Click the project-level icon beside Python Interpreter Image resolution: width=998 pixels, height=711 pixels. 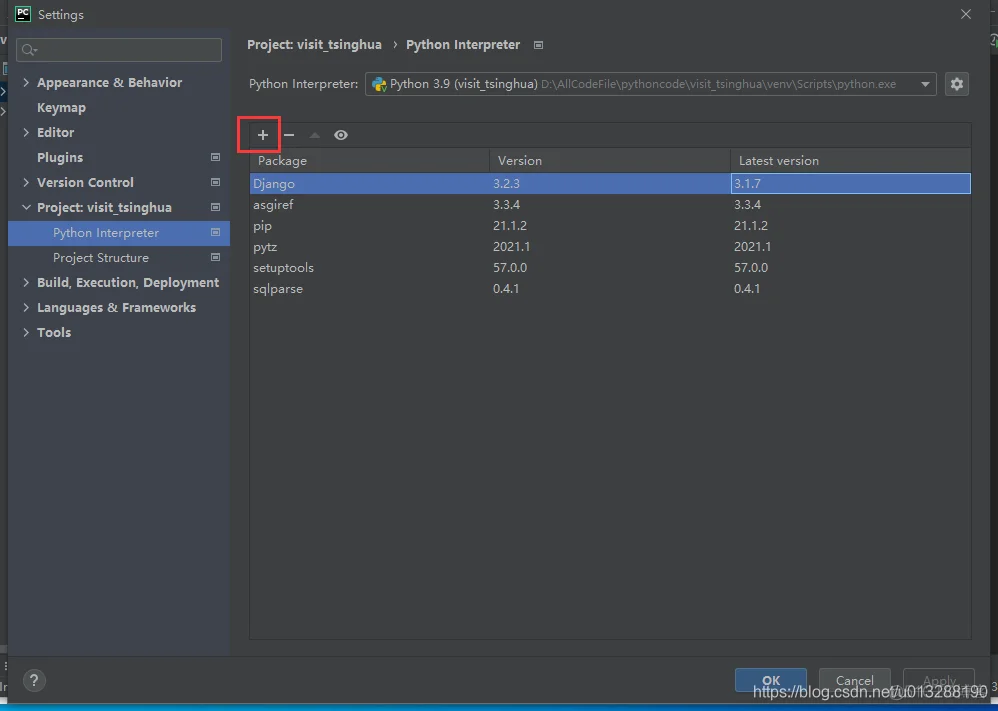point(215,232)
